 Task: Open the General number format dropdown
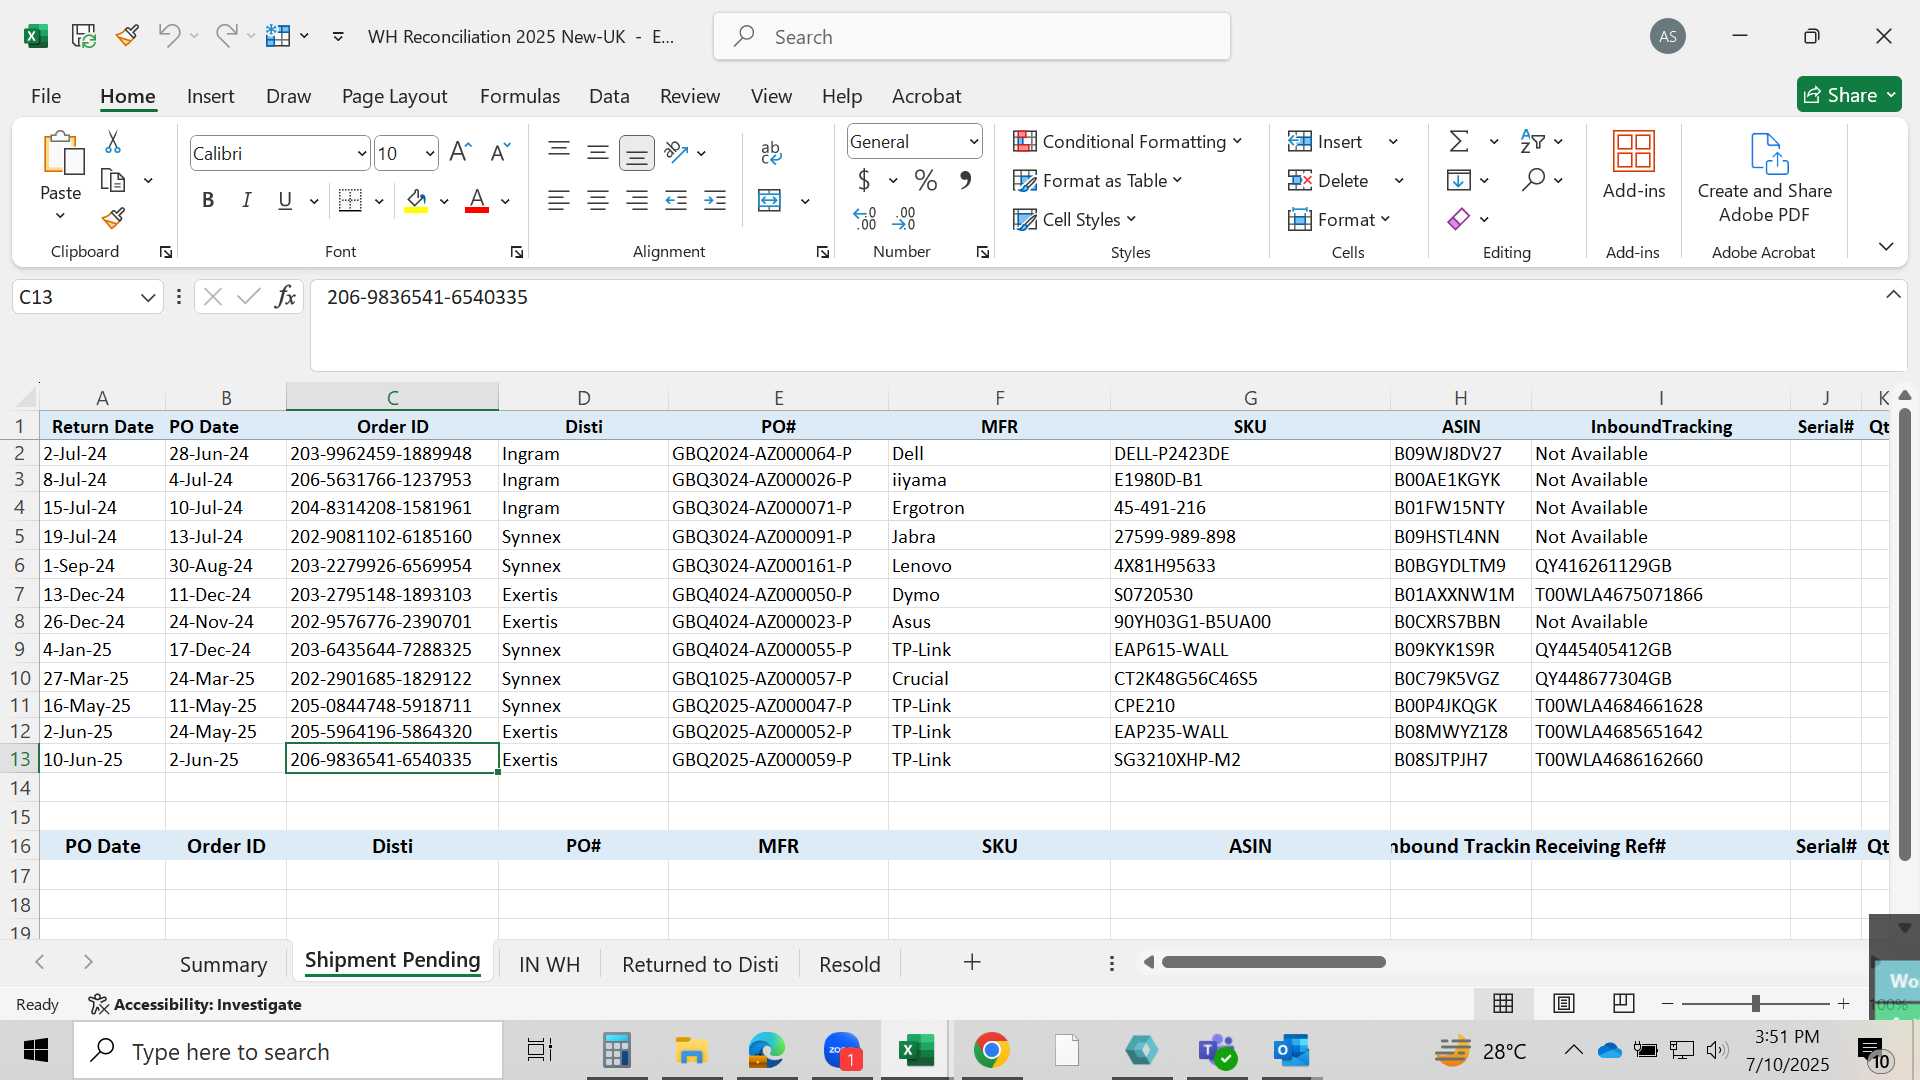tap(973, 142)
